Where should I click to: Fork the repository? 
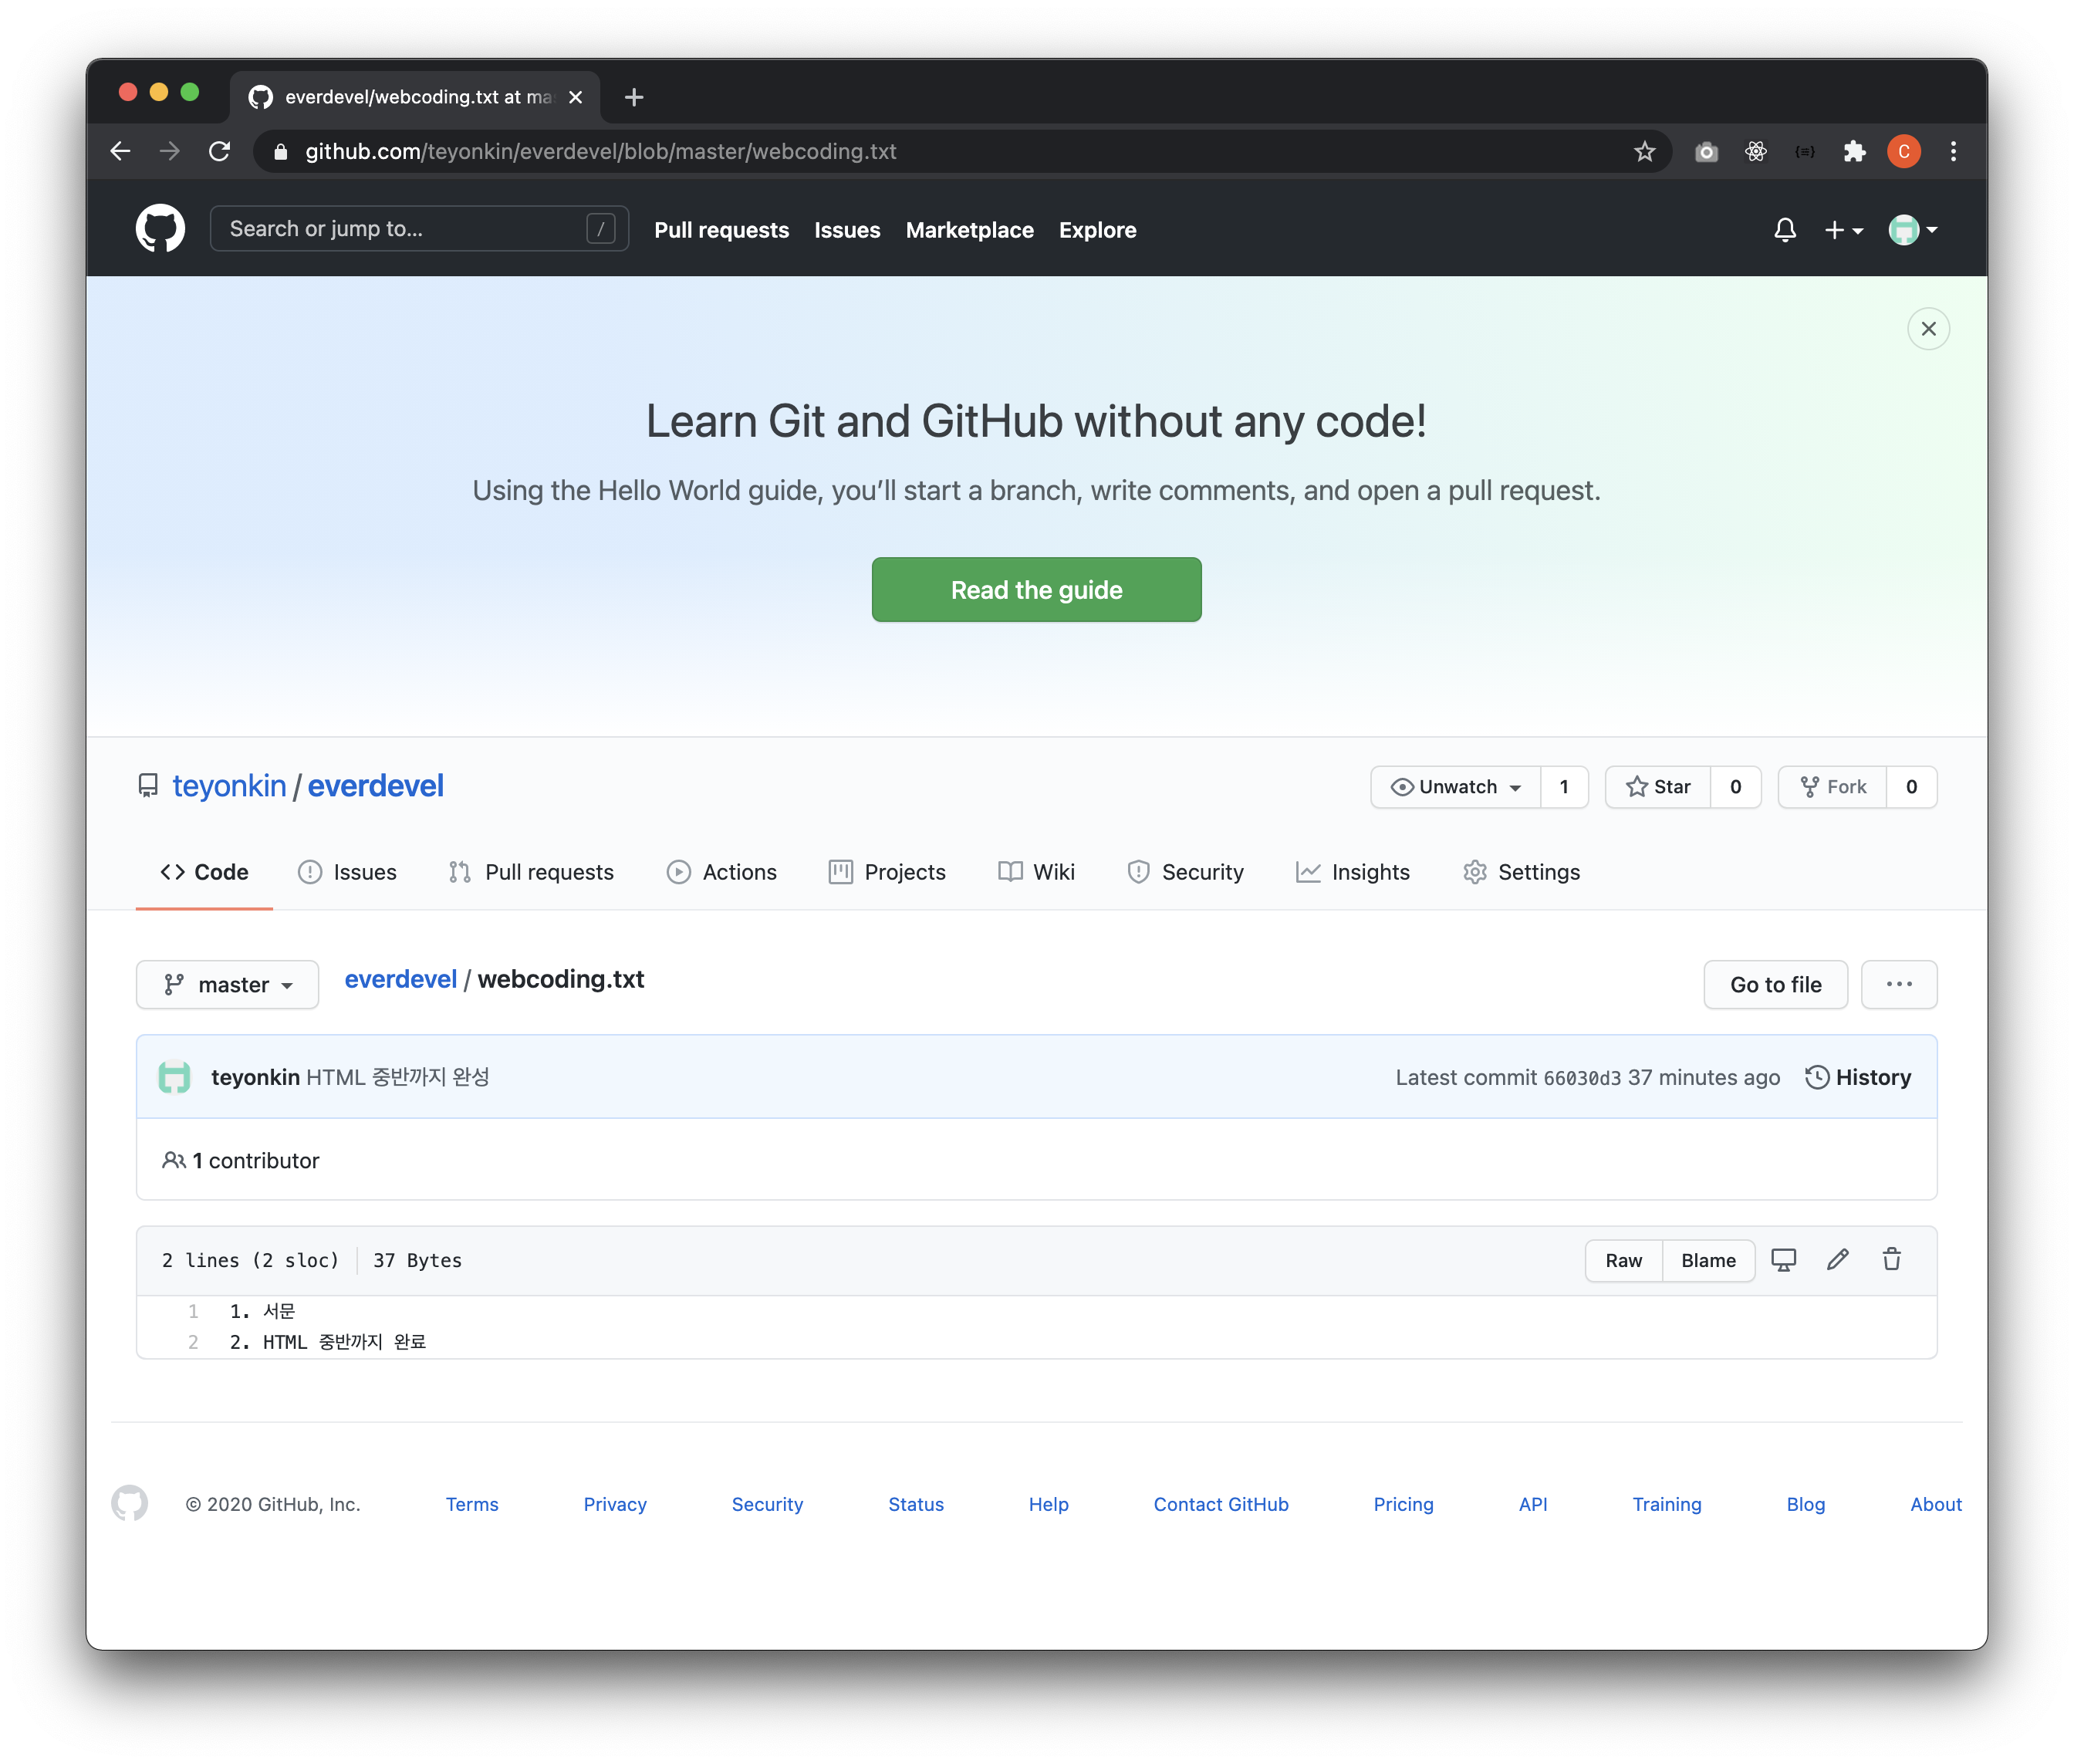pyautogui.click(x=1833, y=787)
